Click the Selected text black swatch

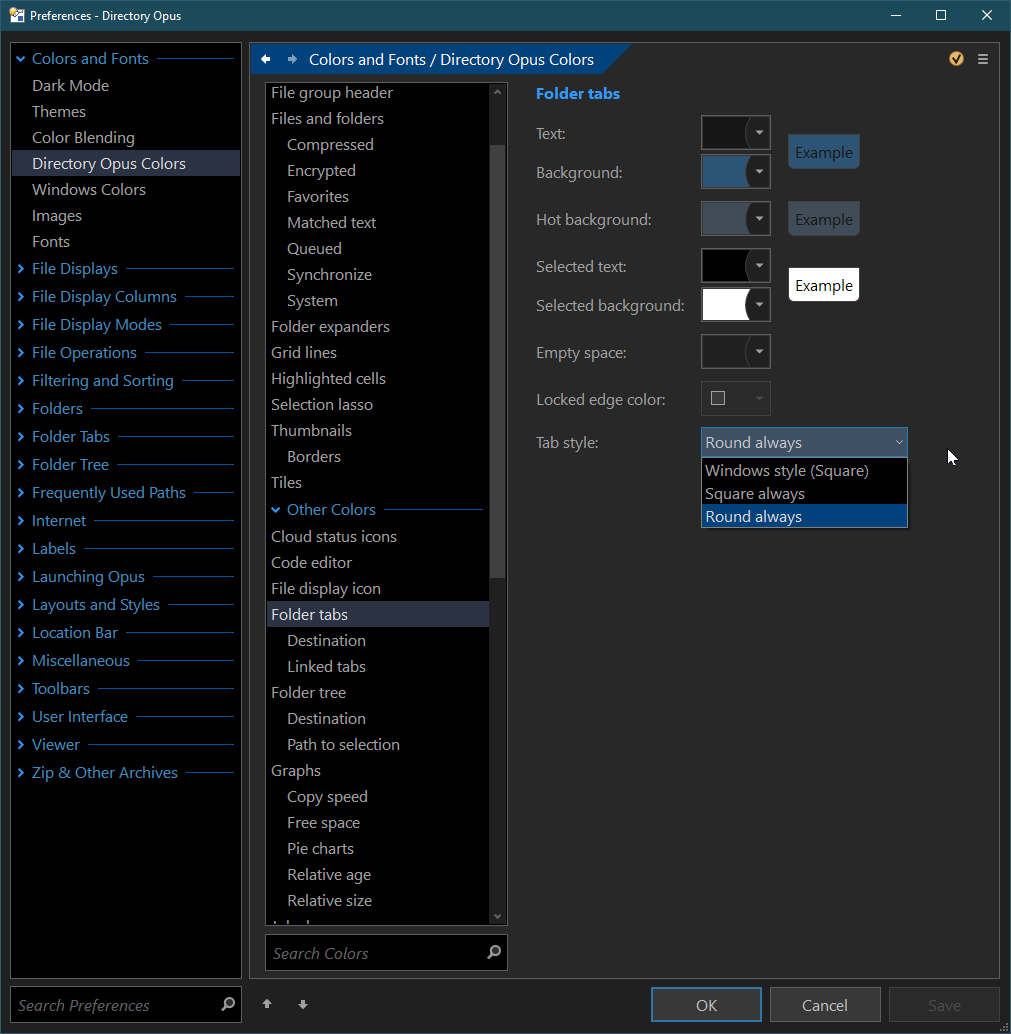pyautogui.click(x=725, y=266)
